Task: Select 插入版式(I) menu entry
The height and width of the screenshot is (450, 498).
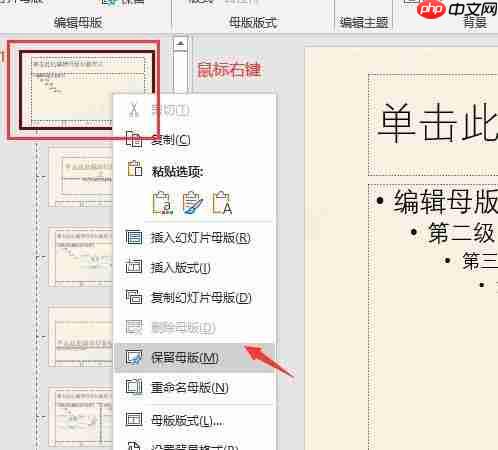Action: coord(194,267)
